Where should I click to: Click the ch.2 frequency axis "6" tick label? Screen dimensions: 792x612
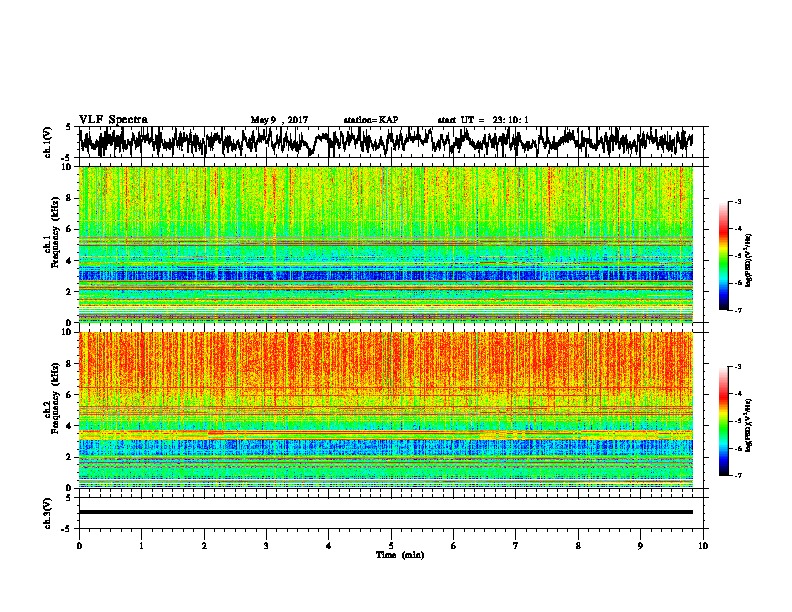click(71, 395)
